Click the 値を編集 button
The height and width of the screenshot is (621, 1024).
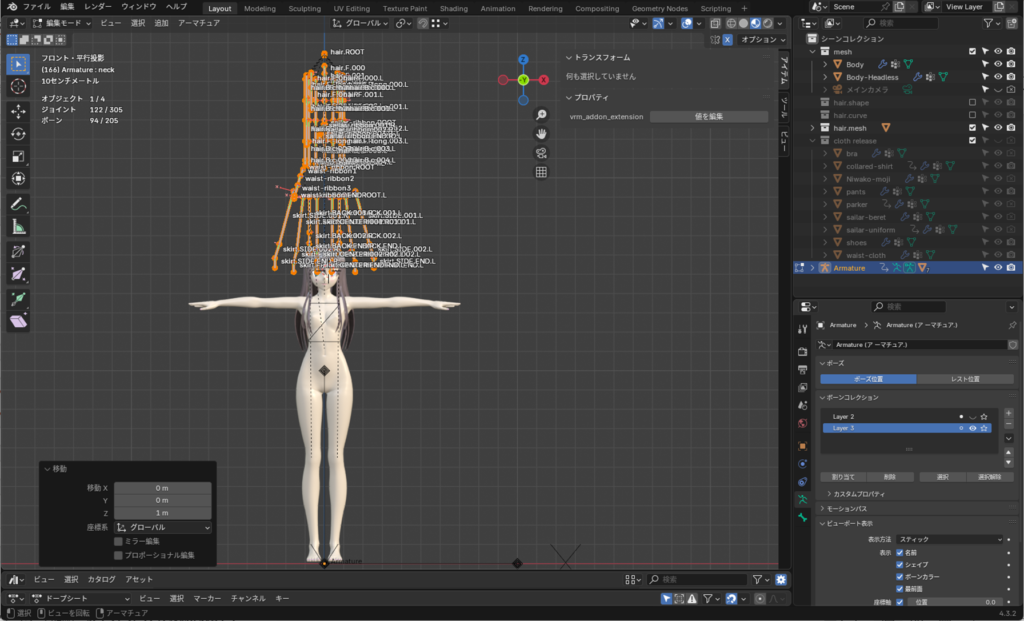[x=708, y=117]
